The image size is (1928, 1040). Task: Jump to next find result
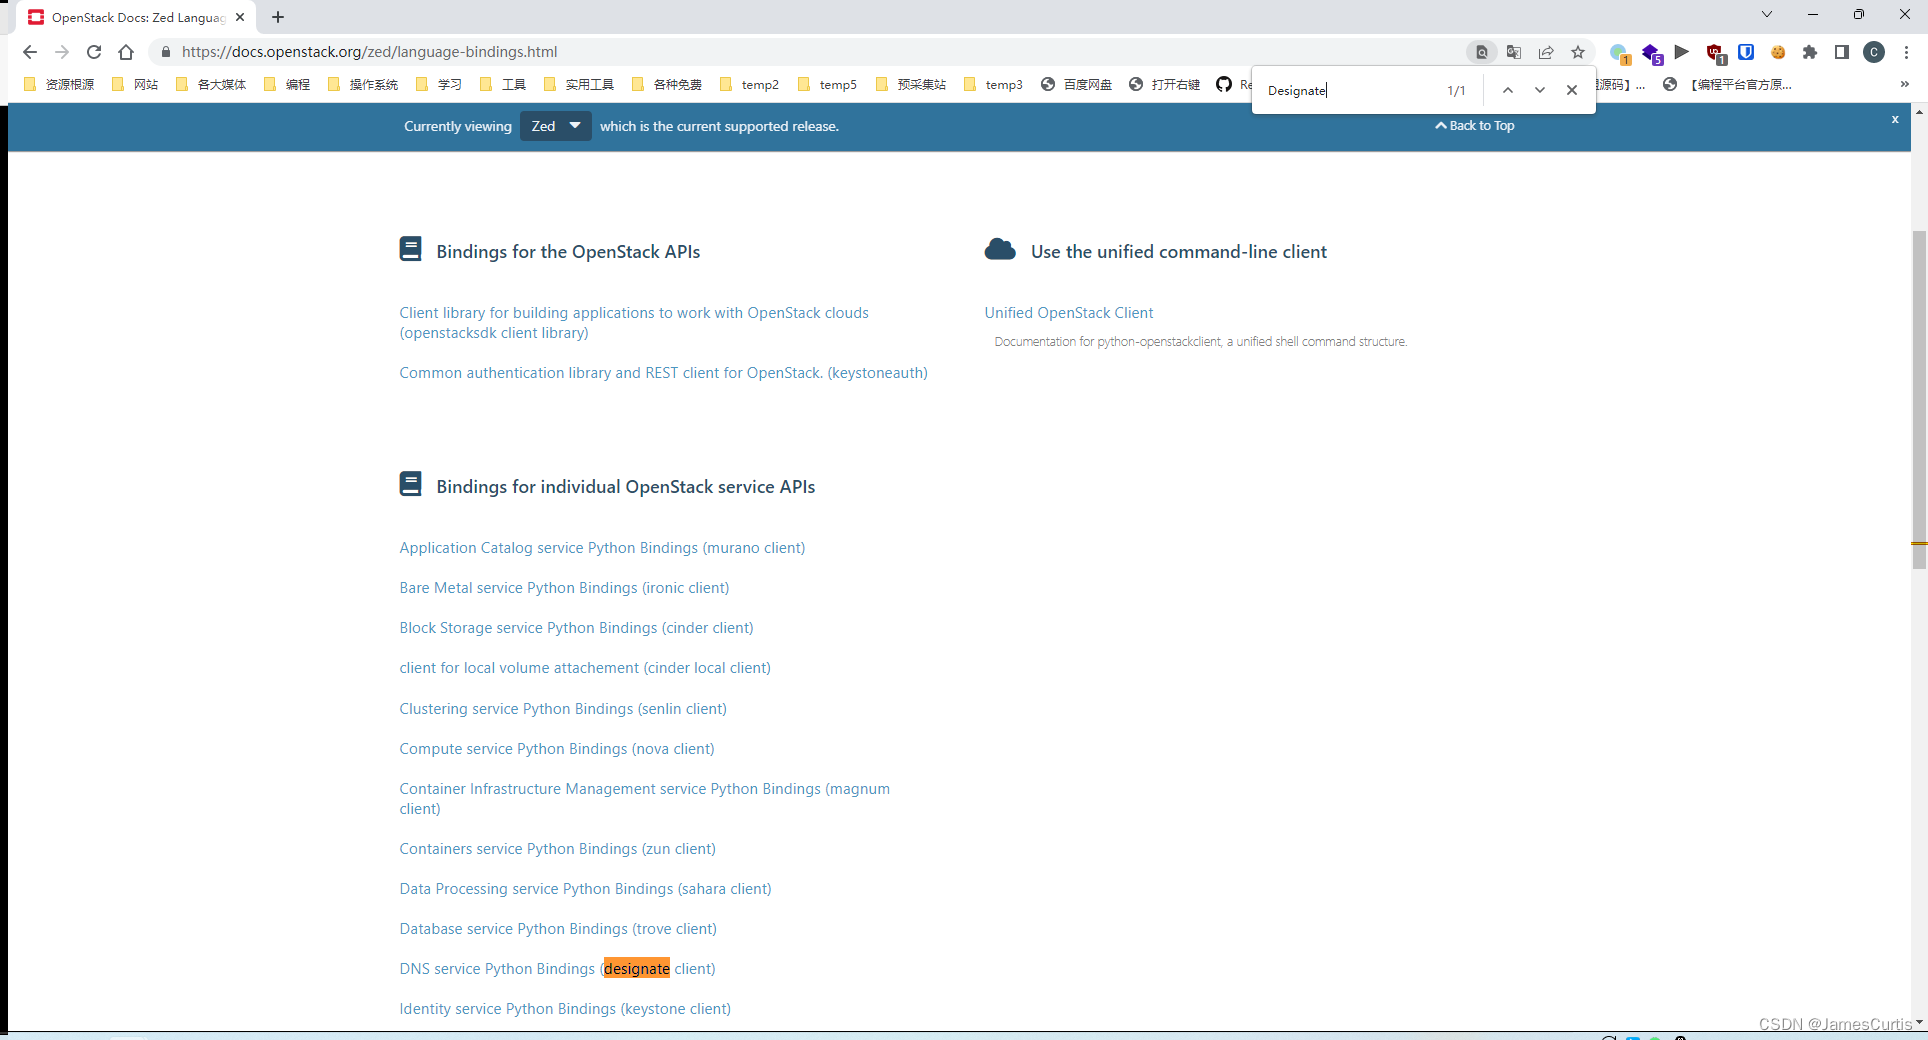(x=1540, y=90)
